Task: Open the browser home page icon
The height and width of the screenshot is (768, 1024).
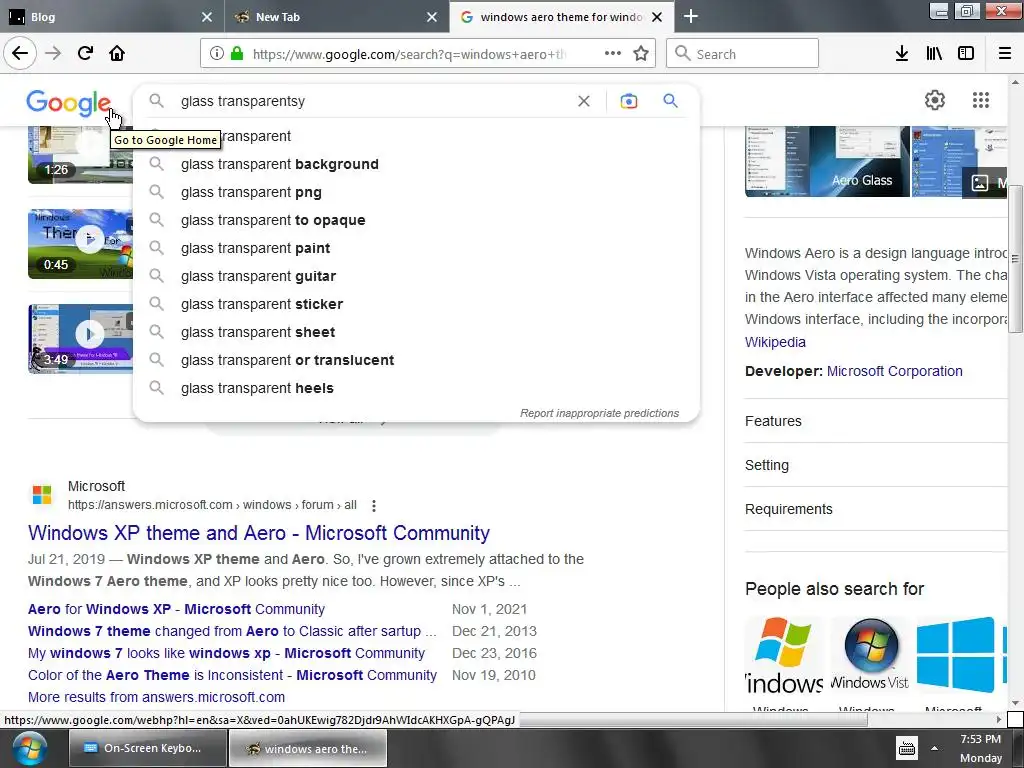Action: 117,54
